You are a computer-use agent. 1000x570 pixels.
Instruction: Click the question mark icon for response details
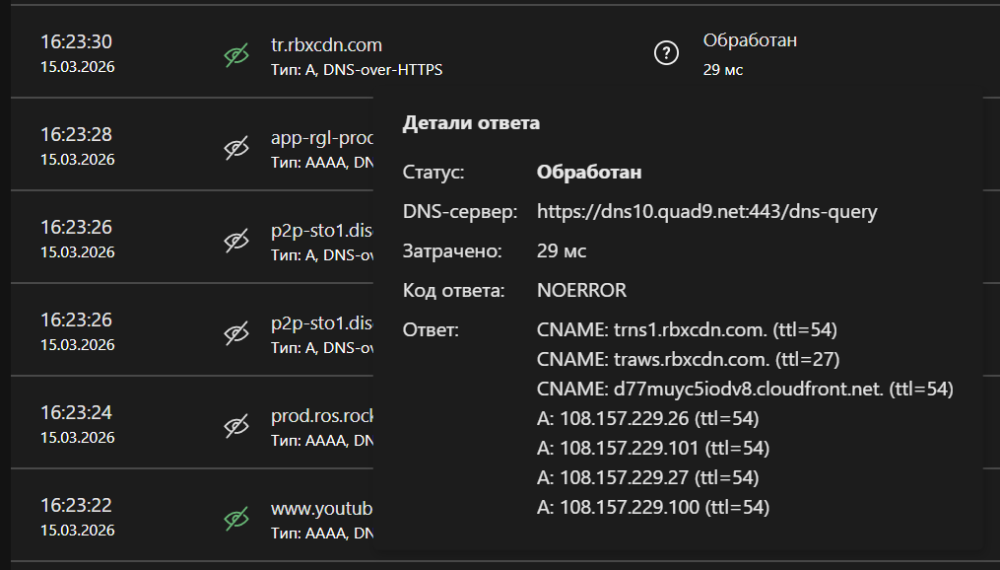tap(665, 55)
